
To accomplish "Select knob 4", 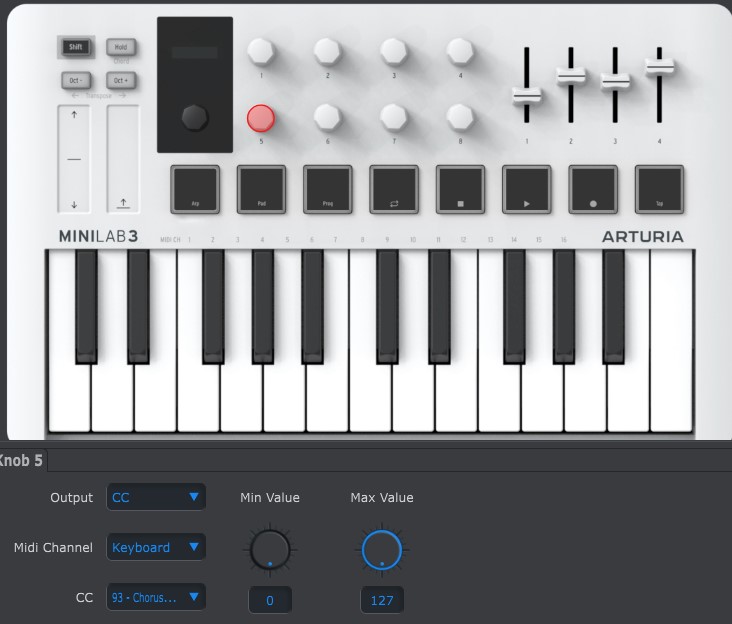I will click(460, 51).
